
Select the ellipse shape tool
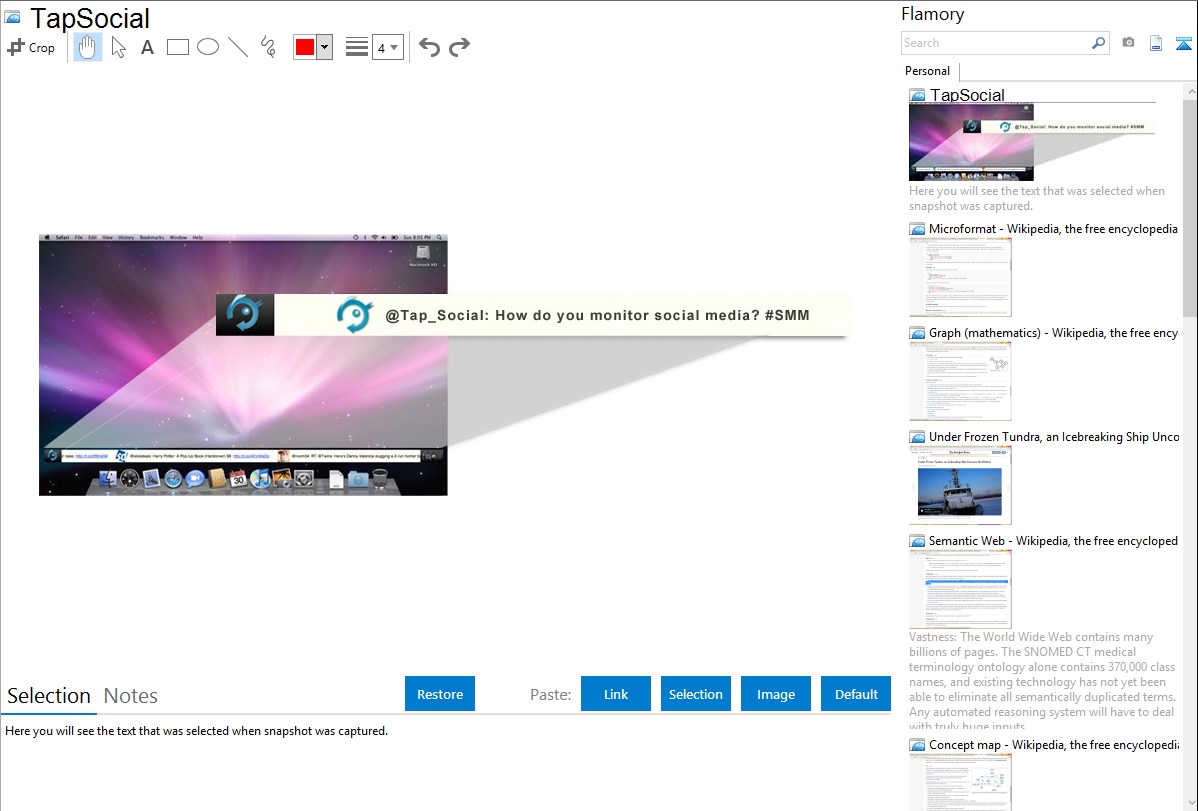click(207, 47)
